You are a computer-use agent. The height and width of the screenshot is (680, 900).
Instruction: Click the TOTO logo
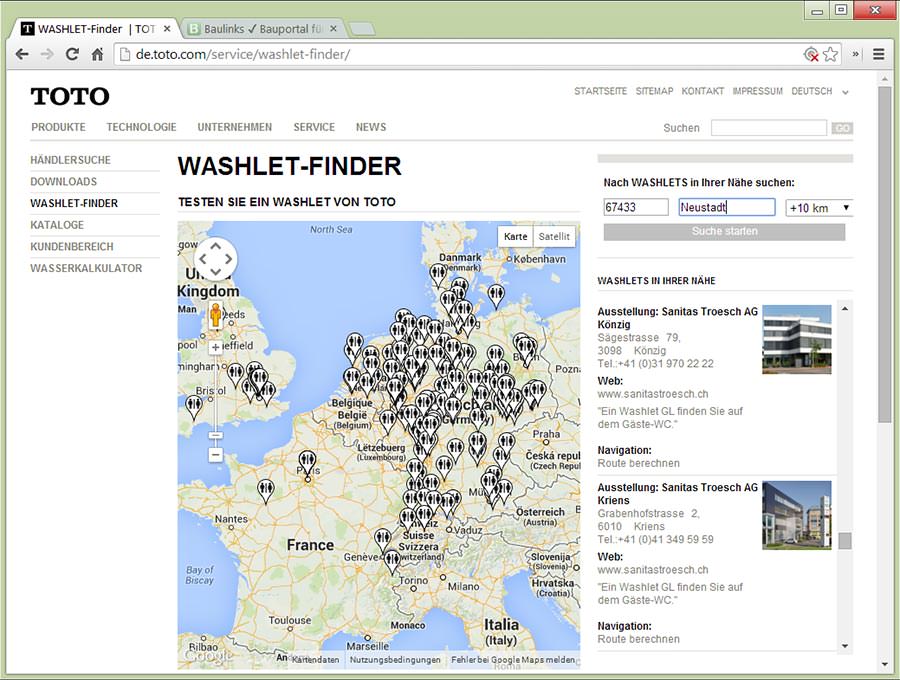click(70, 96)
